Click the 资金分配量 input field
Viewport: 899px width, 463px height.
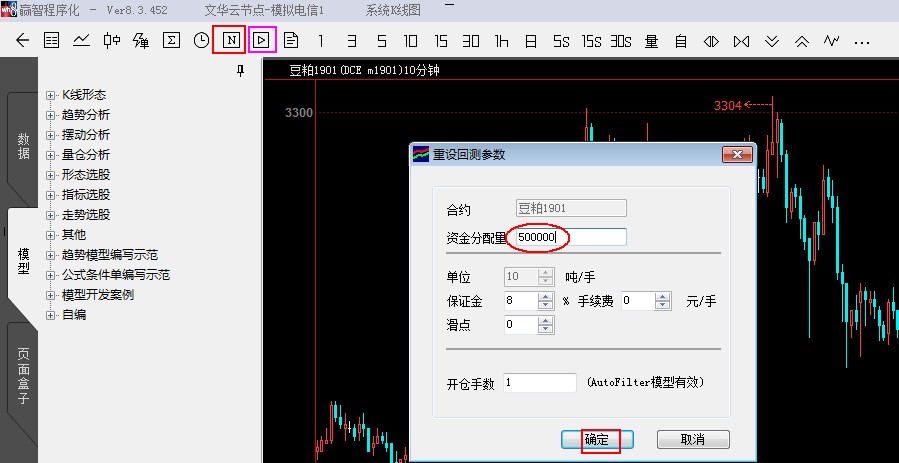coord(570,237)
